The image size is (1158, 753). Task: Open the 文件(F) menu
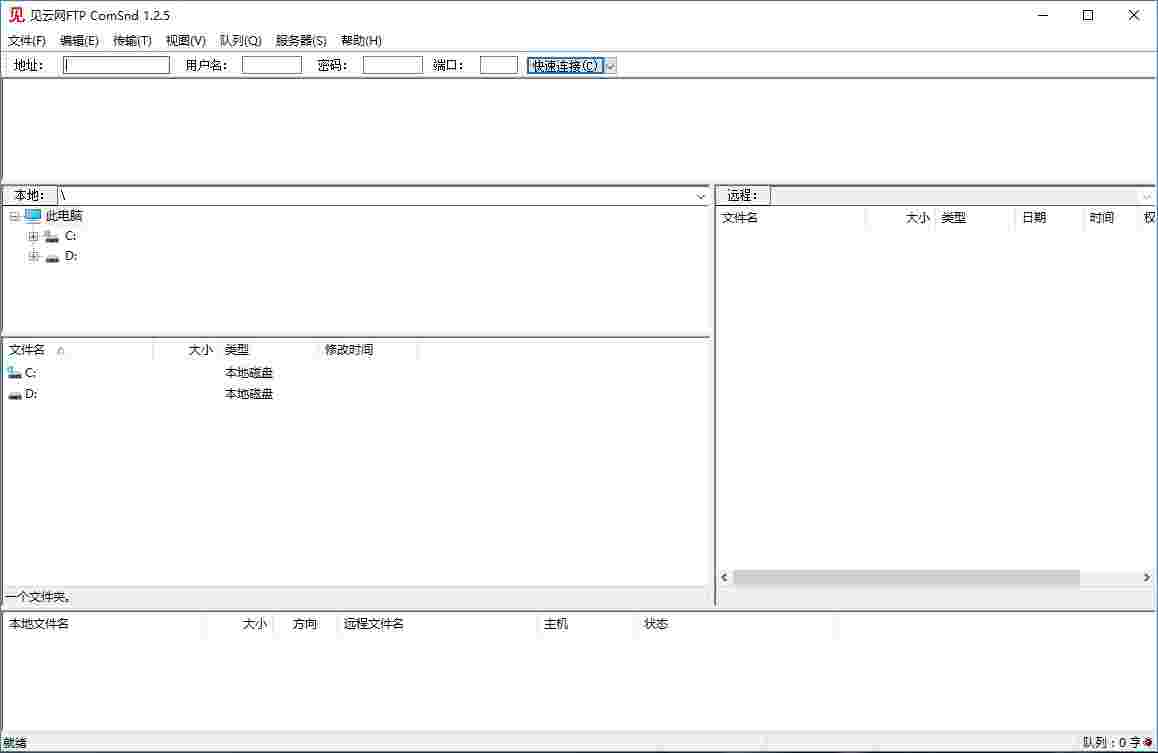[x=27, y=41]
